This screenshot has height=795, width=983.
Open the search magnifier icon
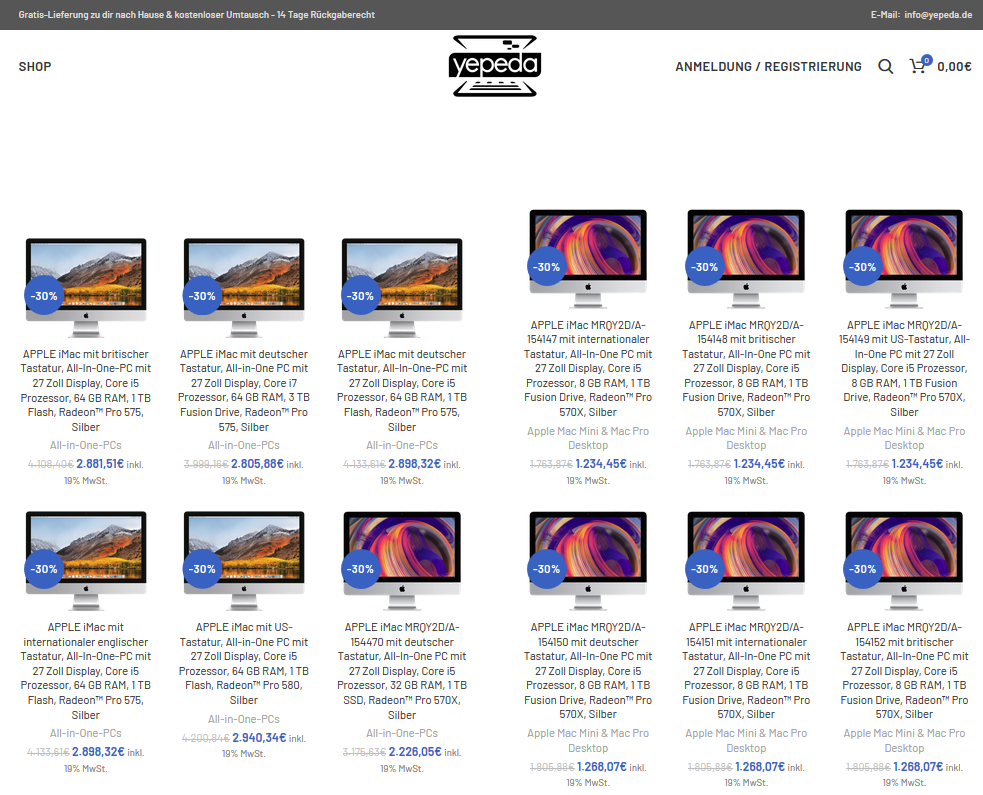click(885, 66)
